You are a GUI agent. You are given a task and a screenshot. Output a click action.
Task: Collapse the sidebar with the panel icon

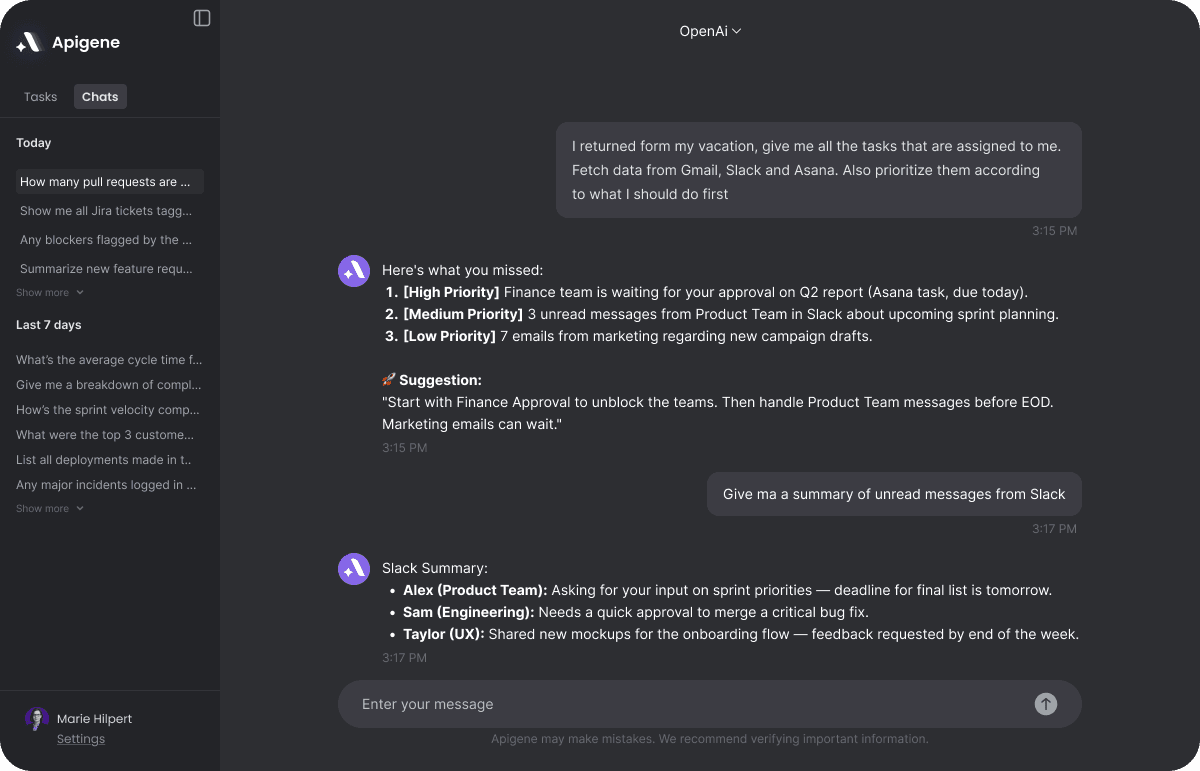tap(202, 18)
